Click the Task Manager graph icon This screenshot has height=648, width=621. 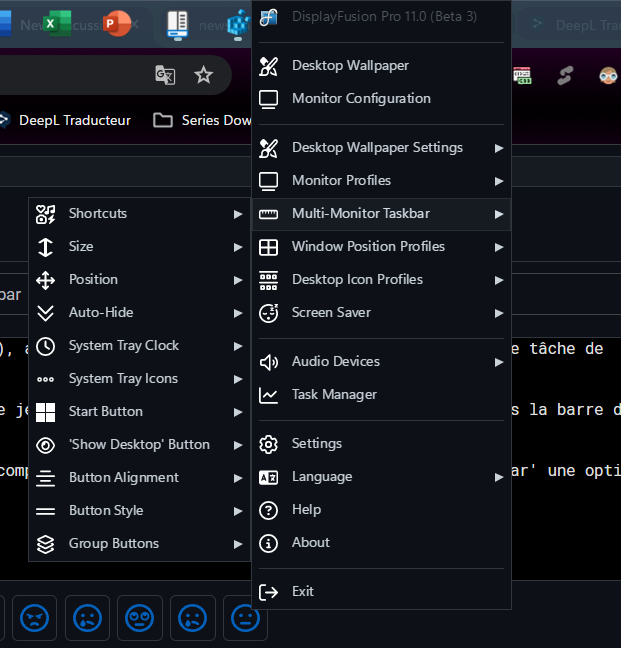pyautogui.click(x=268, y=395)
